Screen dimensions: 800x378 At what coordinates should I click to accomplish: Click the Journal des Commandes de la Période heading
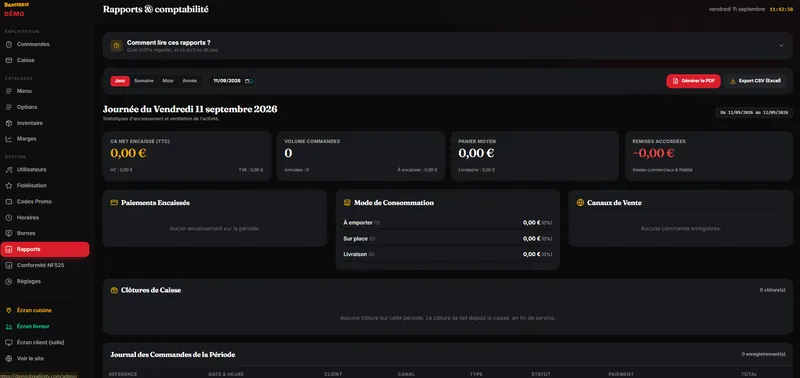pyautogui.click(x=172, y=355)
